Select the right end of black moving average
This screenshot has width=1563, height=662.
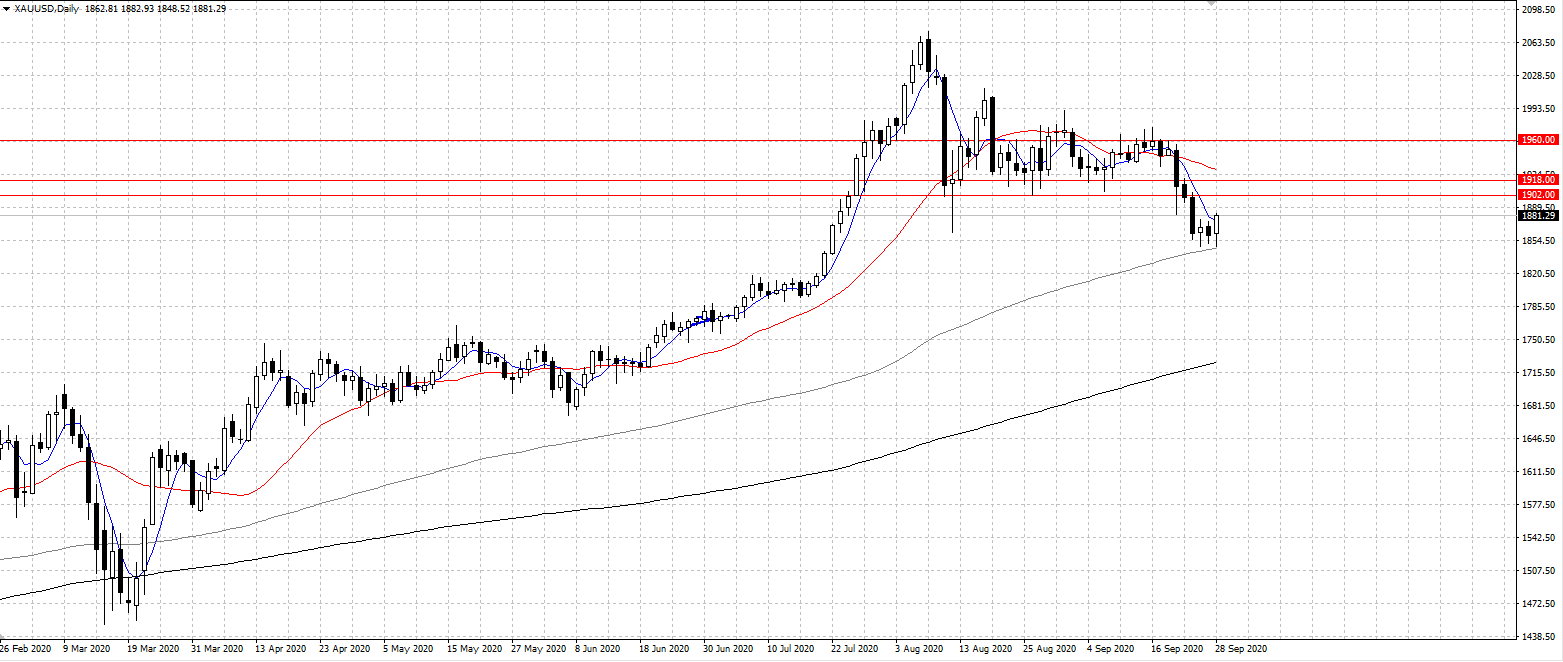1214,363
